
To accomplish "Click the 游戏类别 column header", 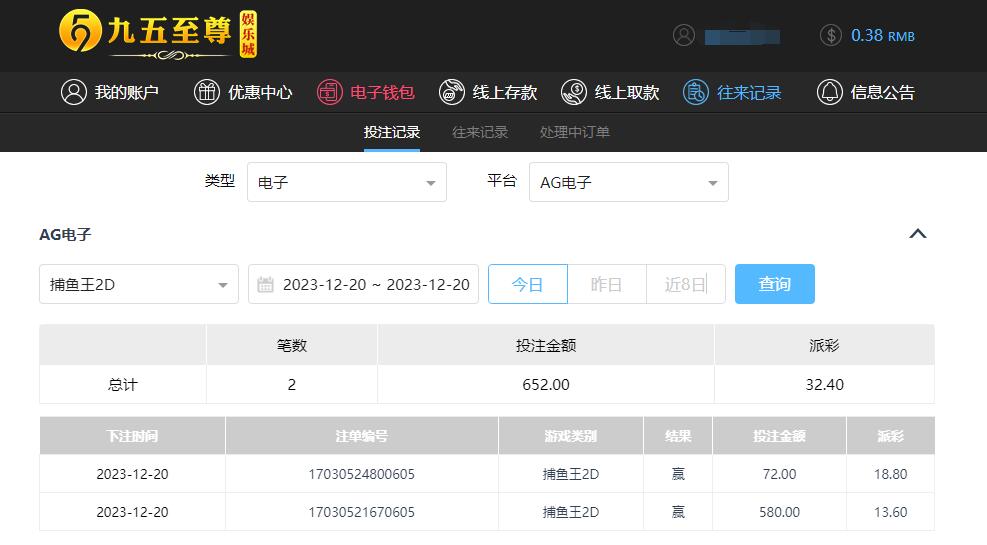I will 571,435.
